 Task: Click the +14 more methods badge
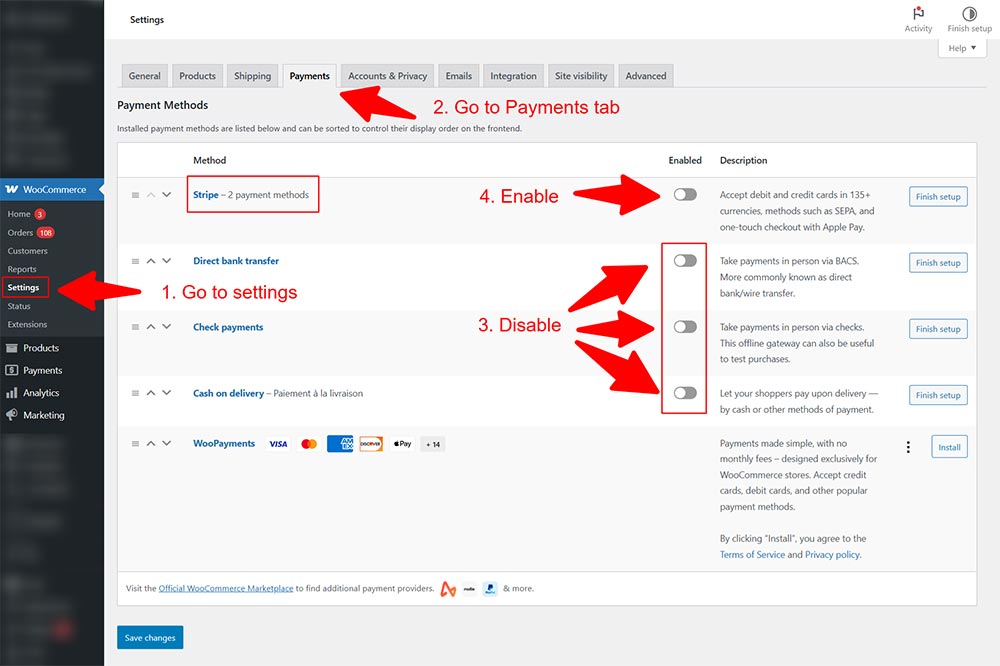tap(433, 444)
